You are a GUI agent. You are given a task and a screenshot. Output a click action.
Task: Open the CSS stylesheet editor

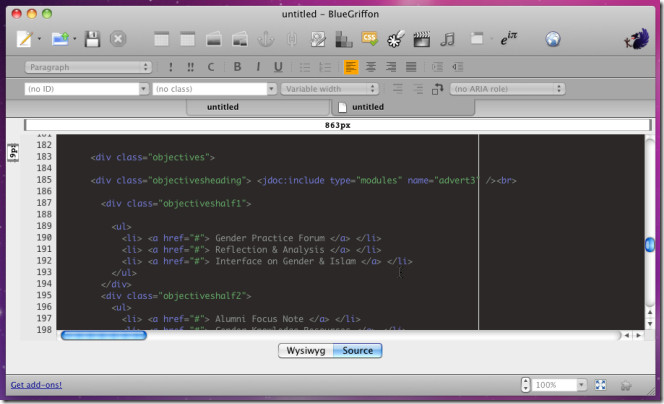(x=369, y=39)
